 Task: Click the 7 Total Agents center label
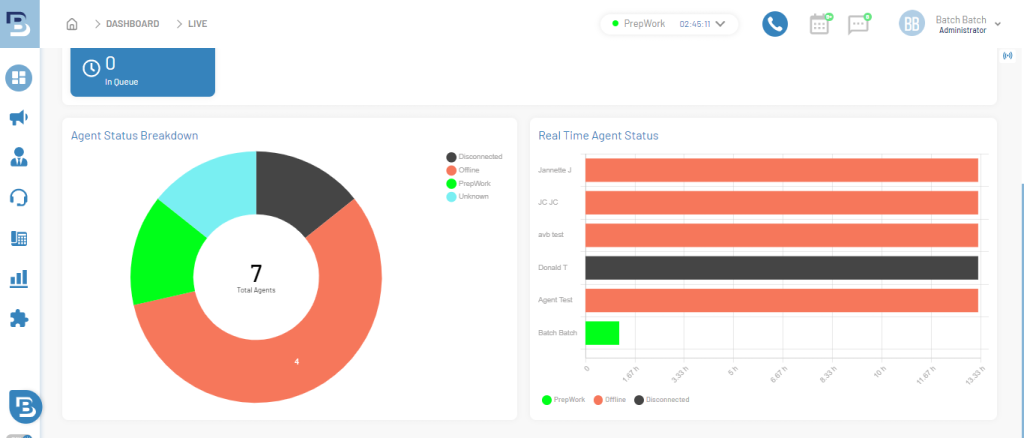(256, 278)
